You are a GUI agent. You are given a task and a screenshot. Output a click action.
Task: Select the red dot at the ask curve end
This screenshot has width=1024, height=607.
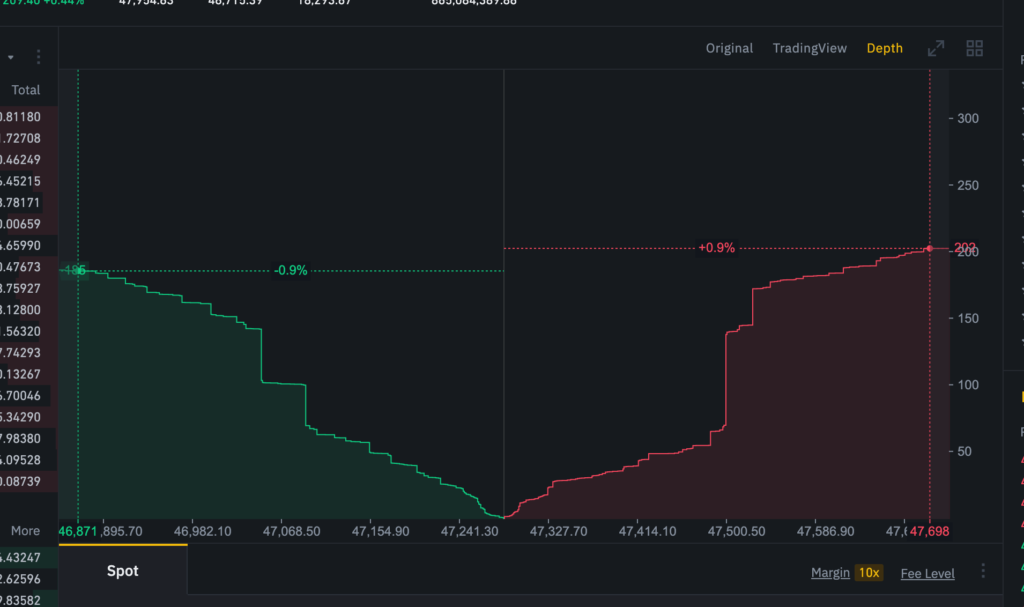[928, 247]
